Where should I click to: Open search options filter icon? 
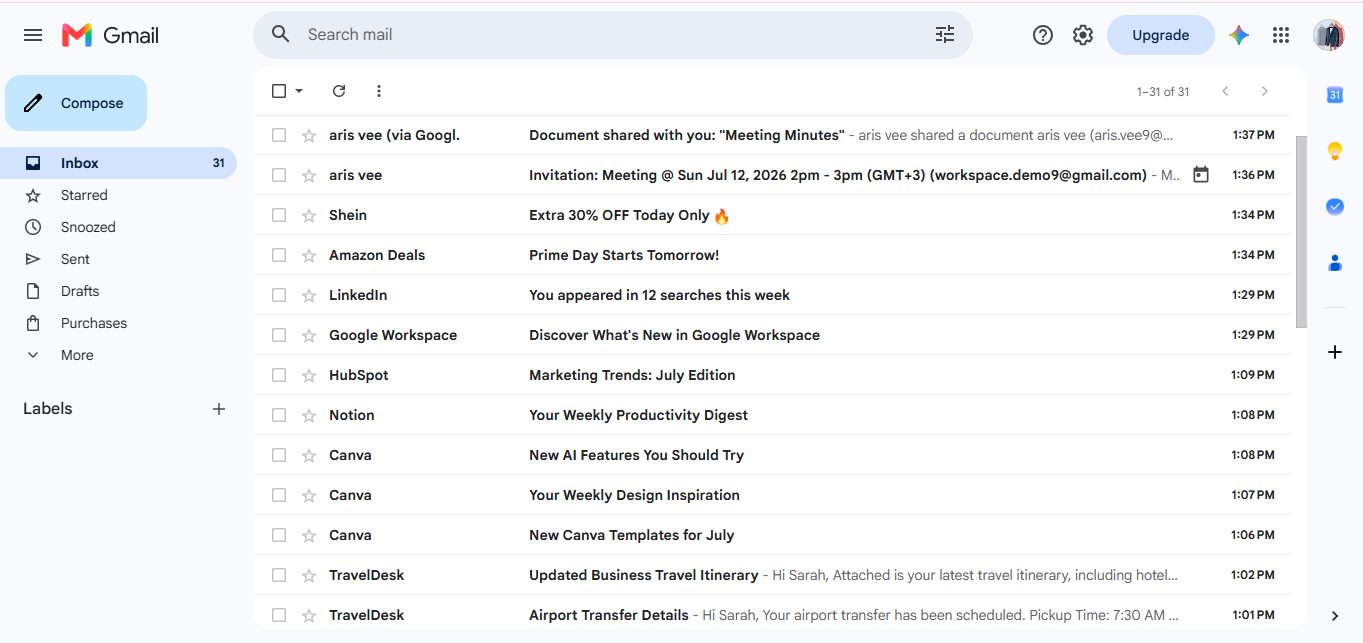pos(945,35)
